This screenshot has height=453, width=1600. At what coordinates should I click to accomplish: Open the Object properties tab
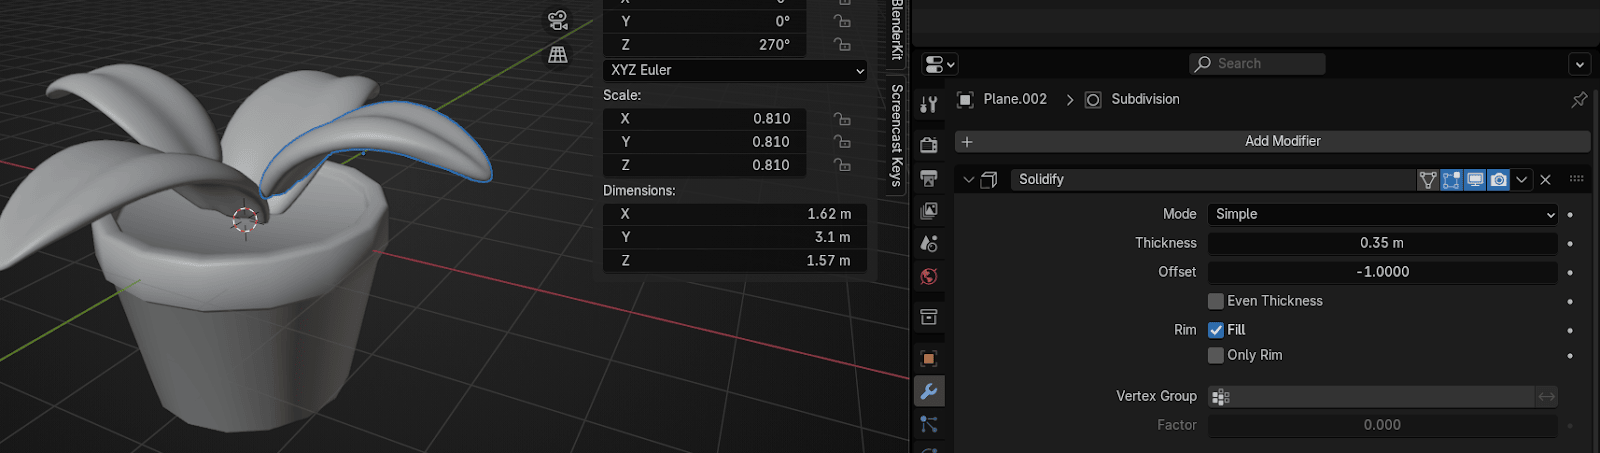coord(929,358)
